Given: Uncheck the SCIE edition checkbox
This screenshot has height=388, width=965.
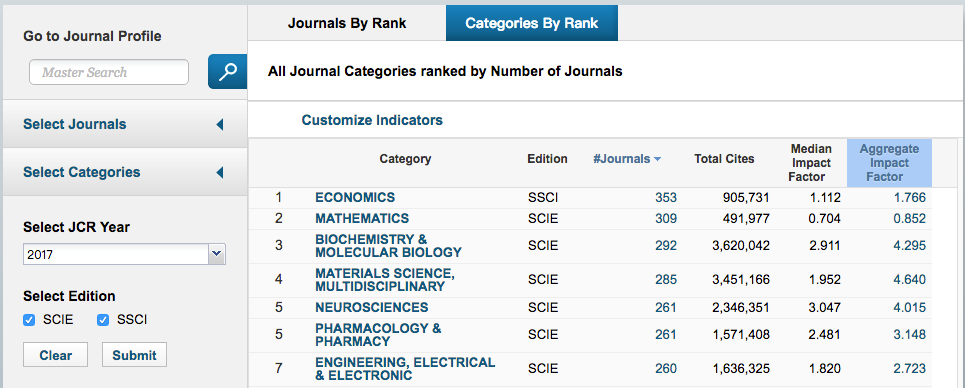Looking at the screenshot, I should 29,320.
